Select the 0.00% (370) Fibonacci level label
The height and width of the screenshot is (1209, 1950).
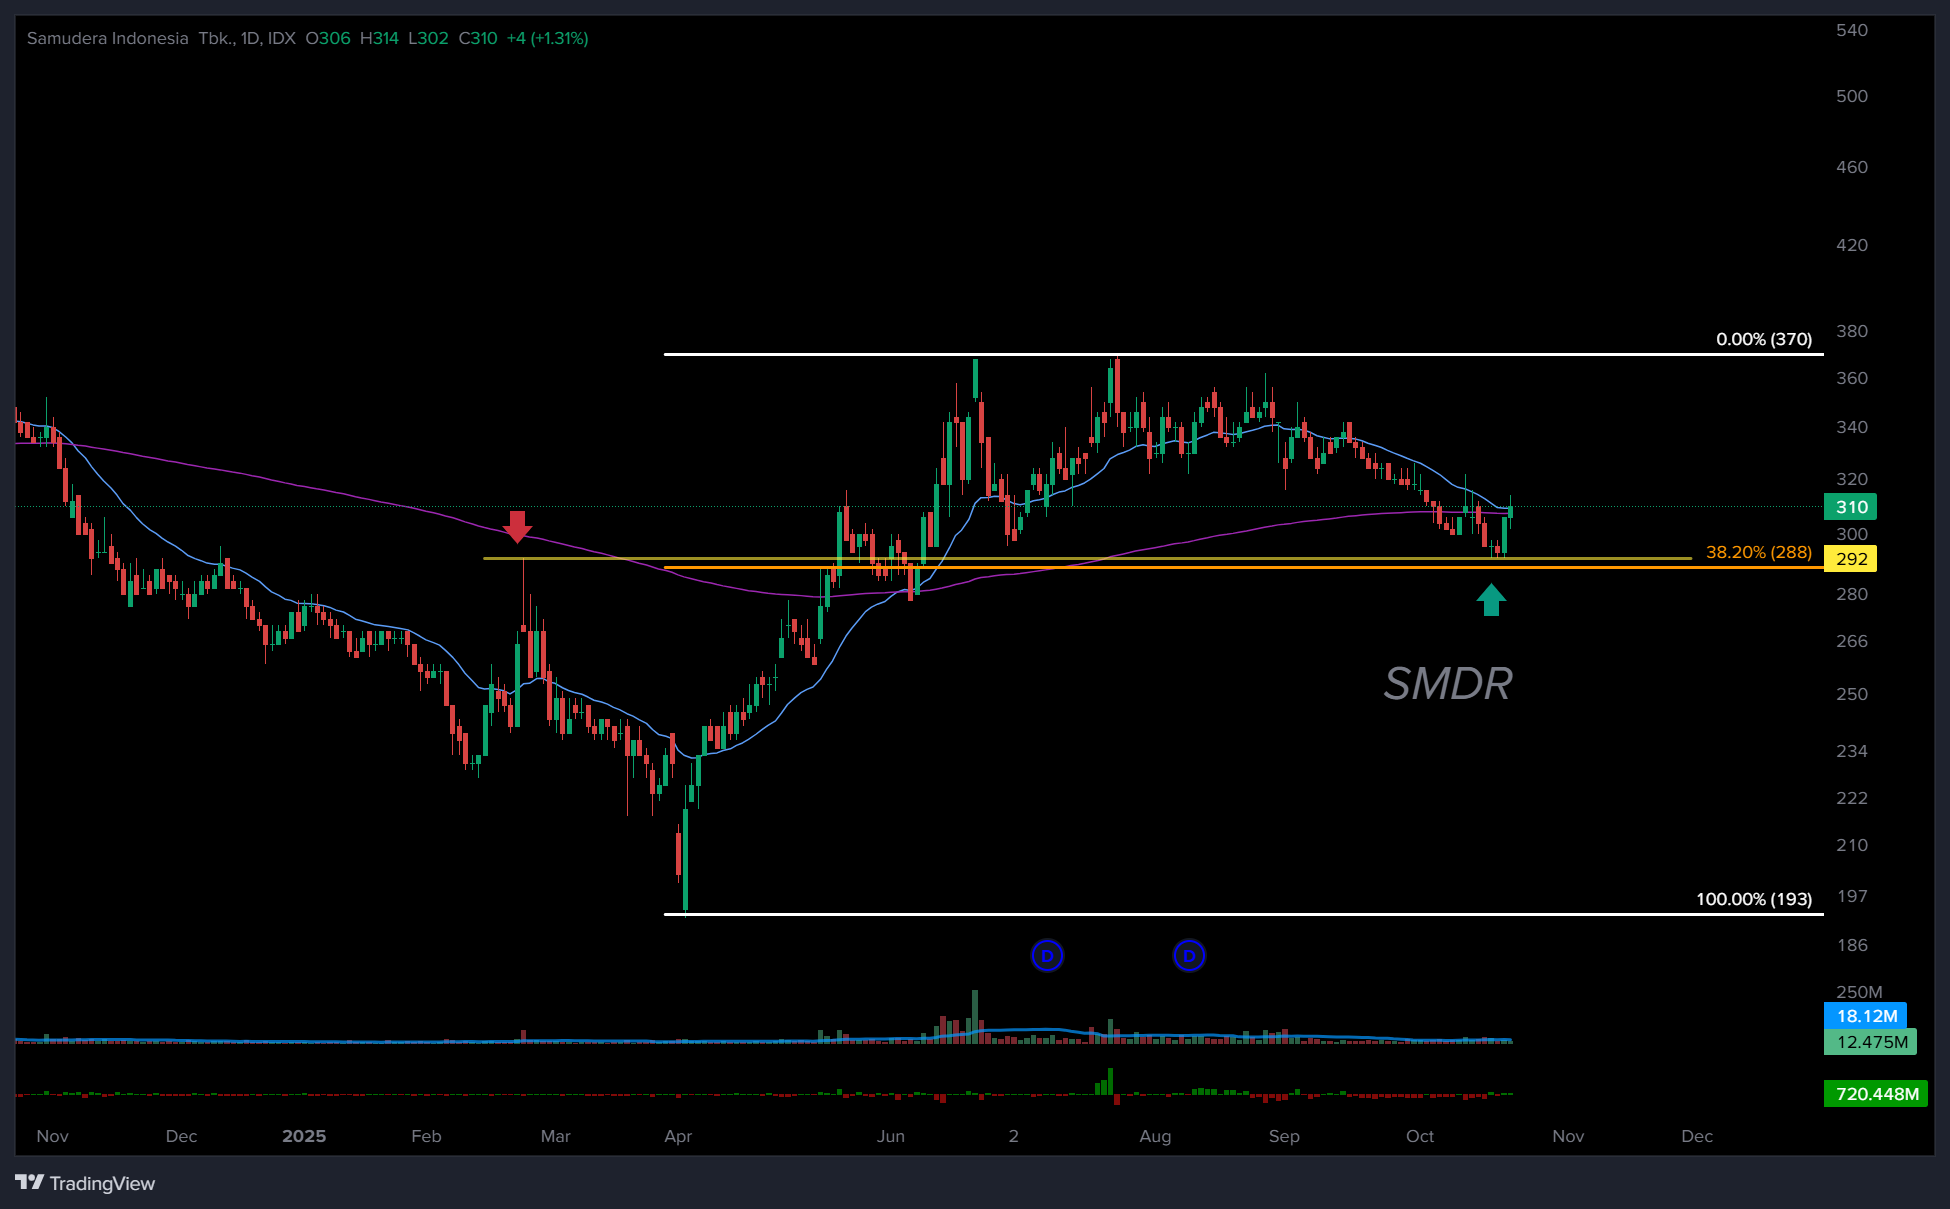[1763, 339]
